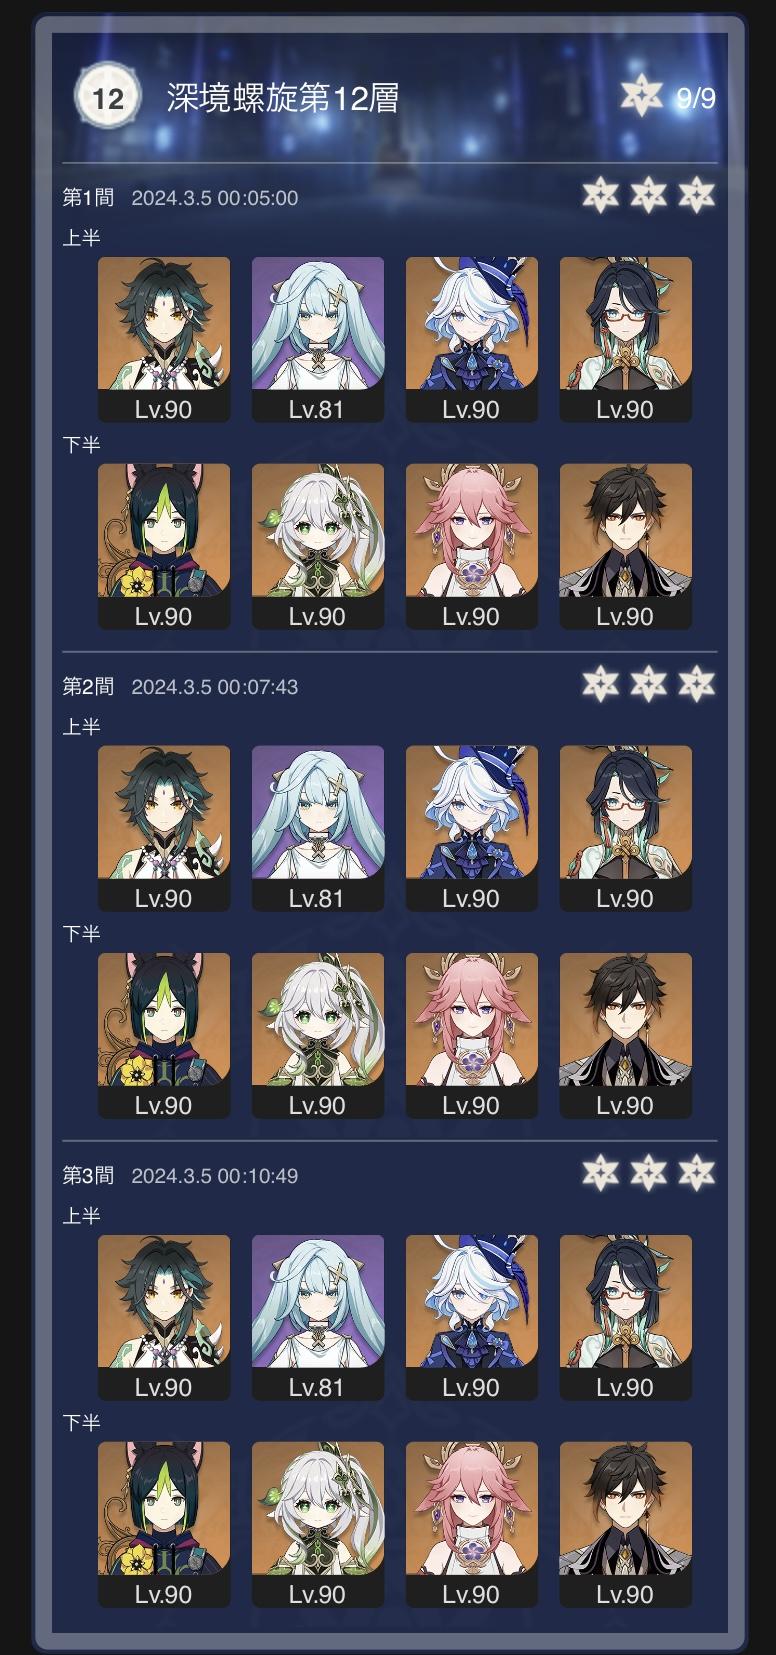Click first star of chamber 1 rating

click(x=600, y=194)
